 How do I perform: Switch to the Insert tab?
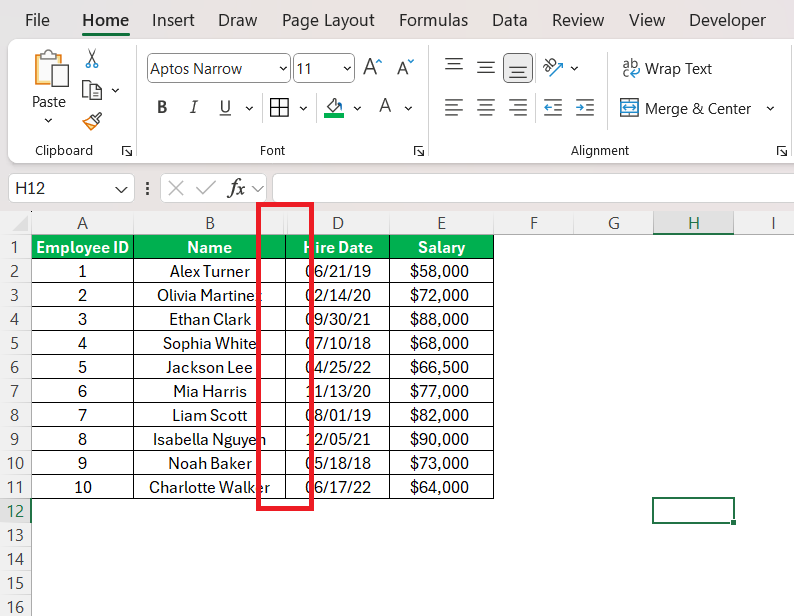point(173,20)
